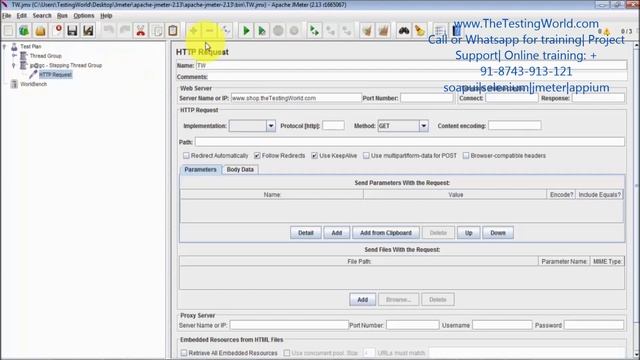
Task: Enable Redirect Automatically checkbox
Action: coord(187,156)
